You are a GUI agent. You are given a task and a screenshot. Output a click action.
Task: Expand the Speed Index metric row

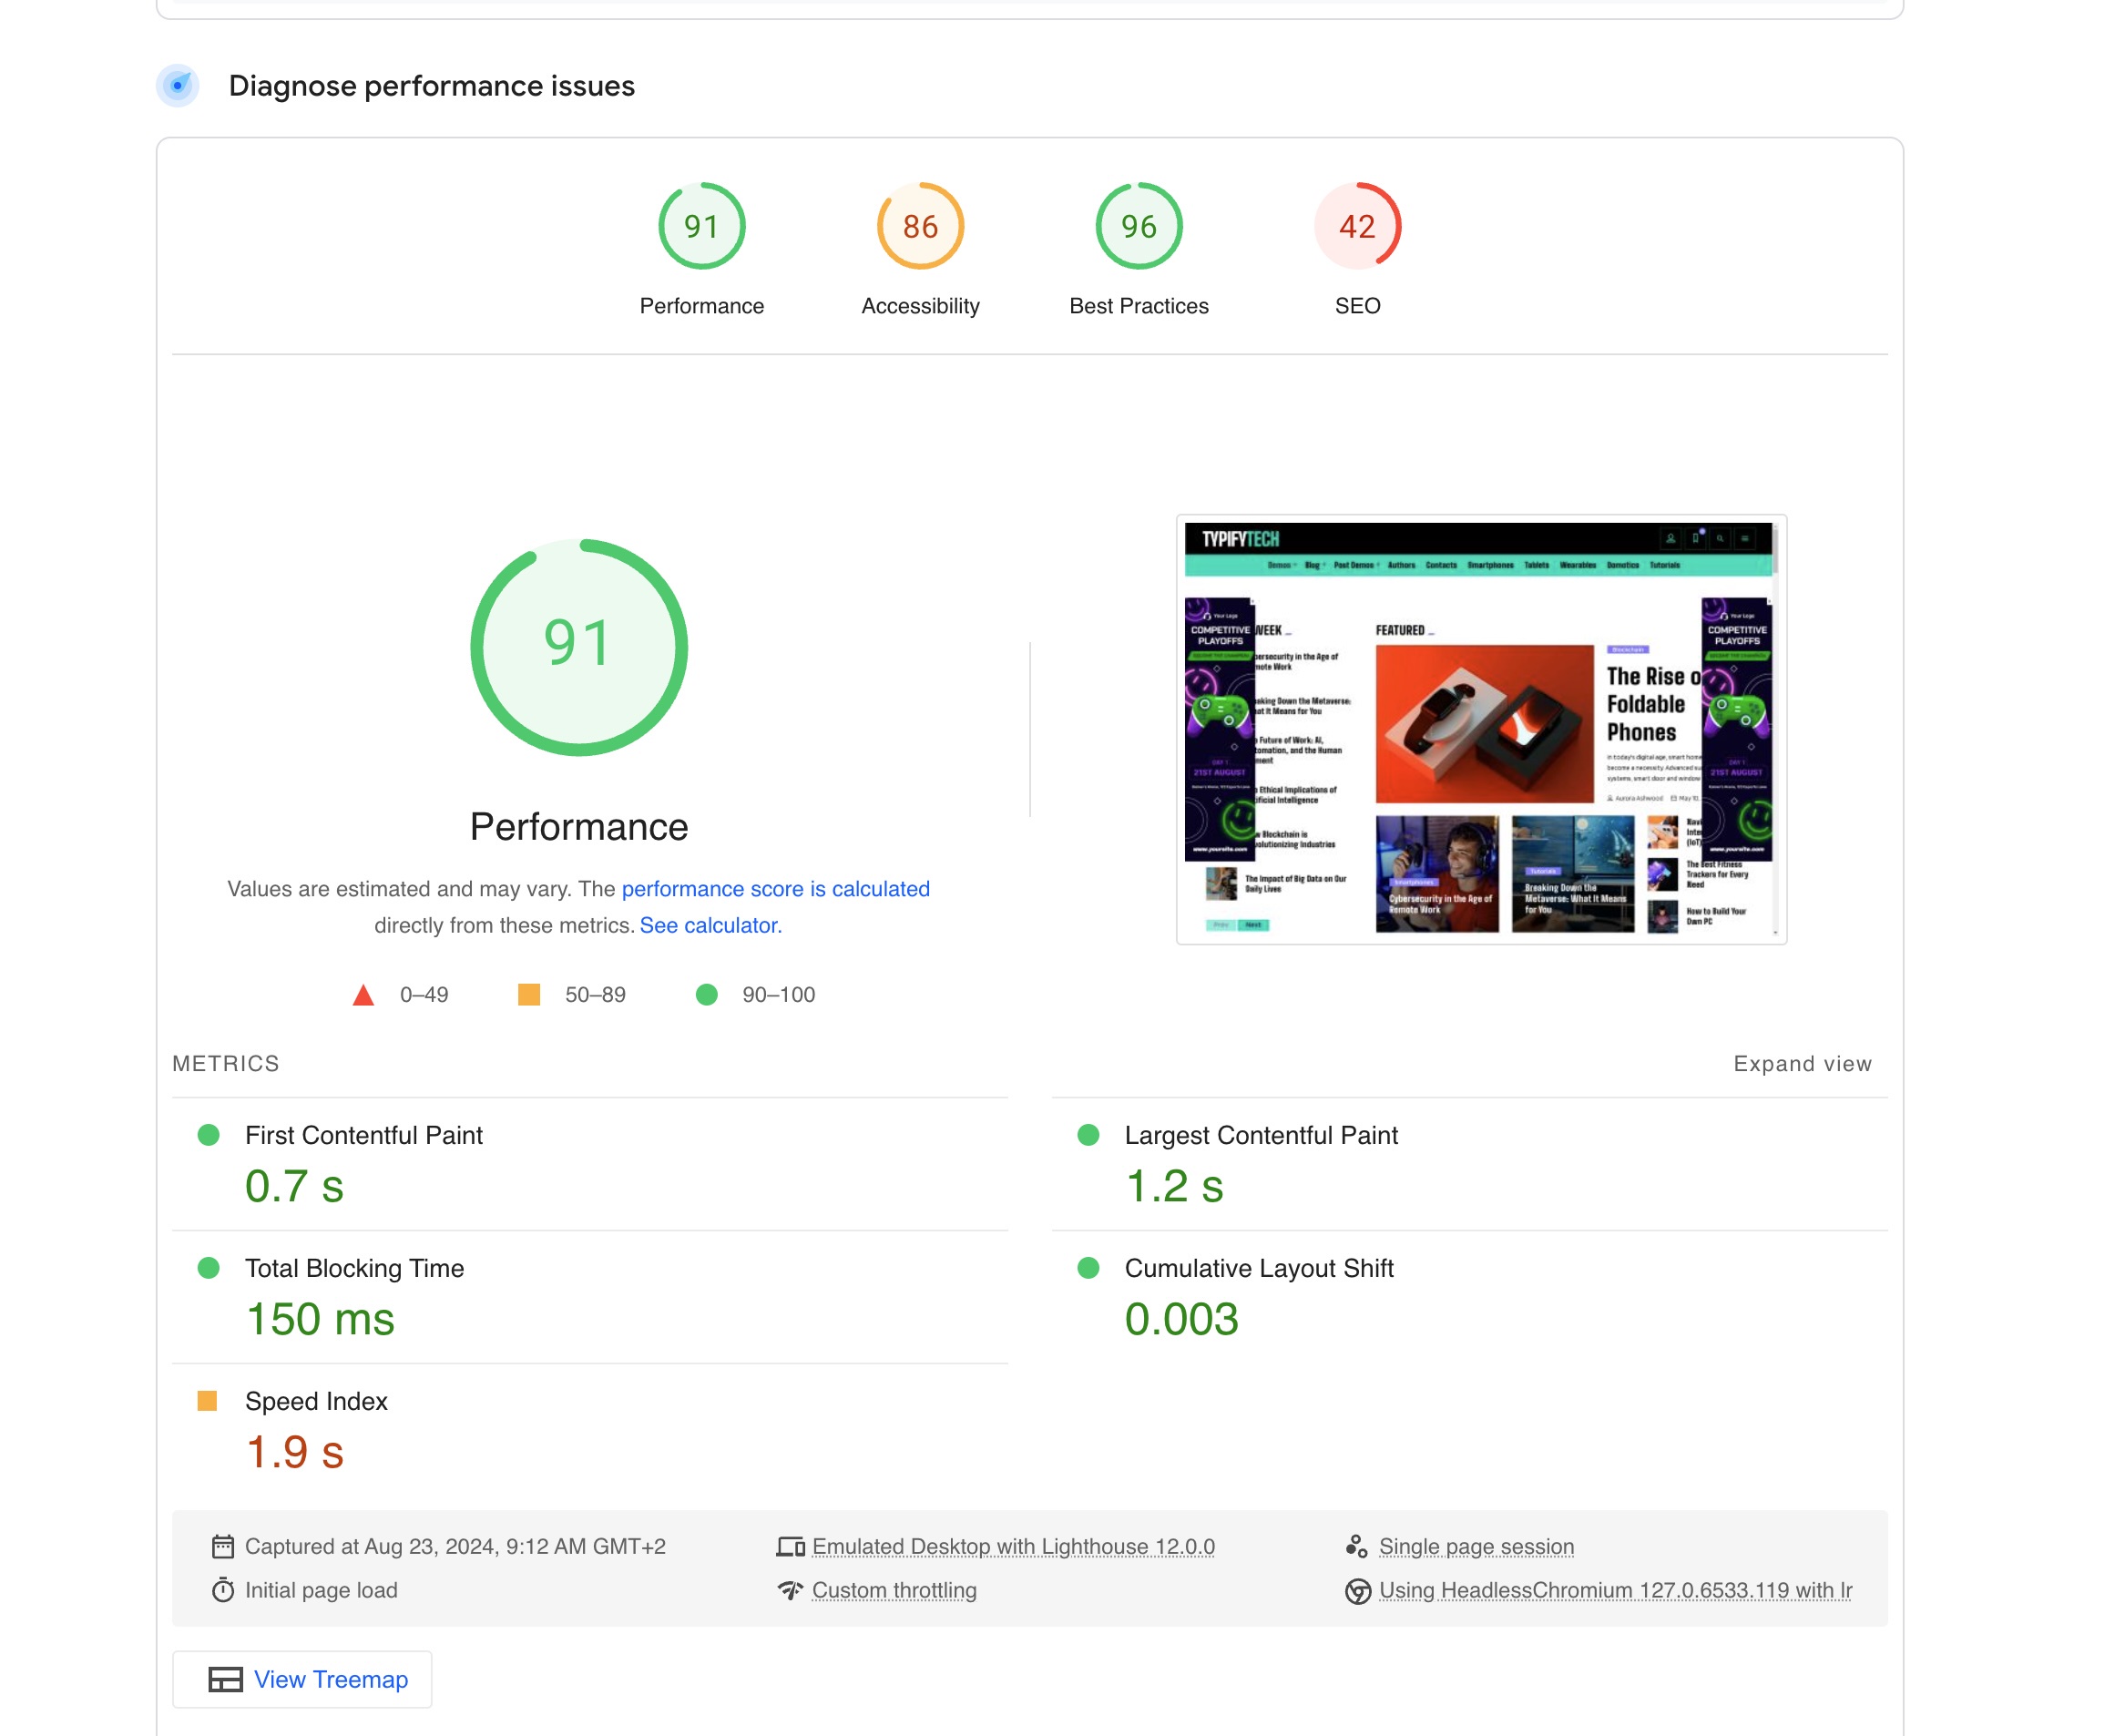click(x=316, y=1402)
